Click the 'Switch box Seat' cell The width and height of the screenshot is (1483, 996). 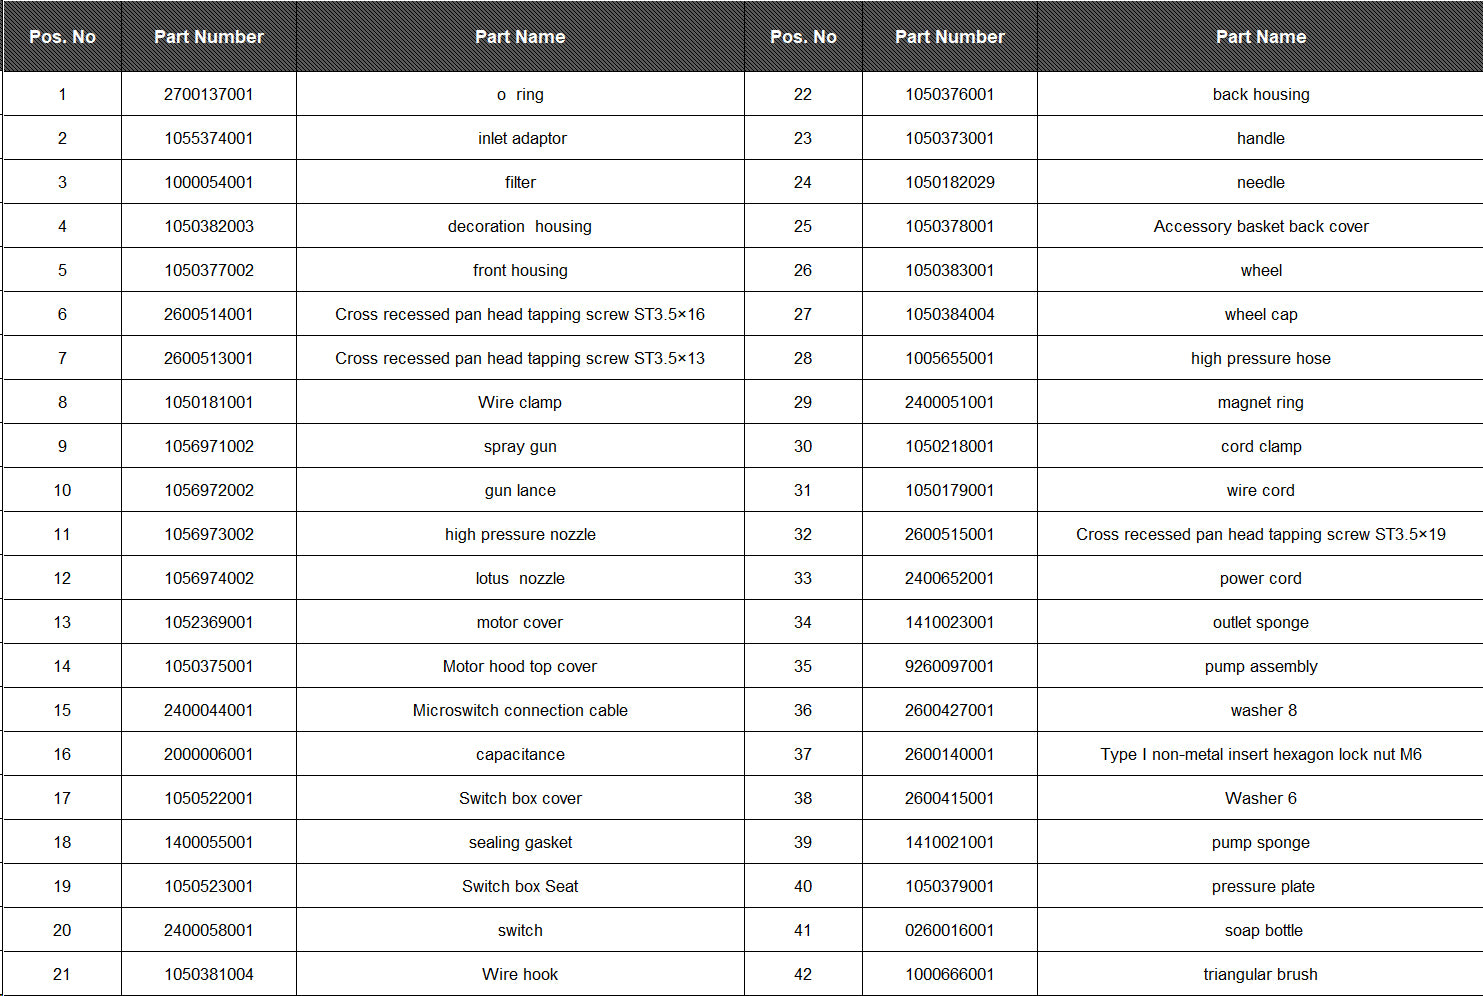520,886
